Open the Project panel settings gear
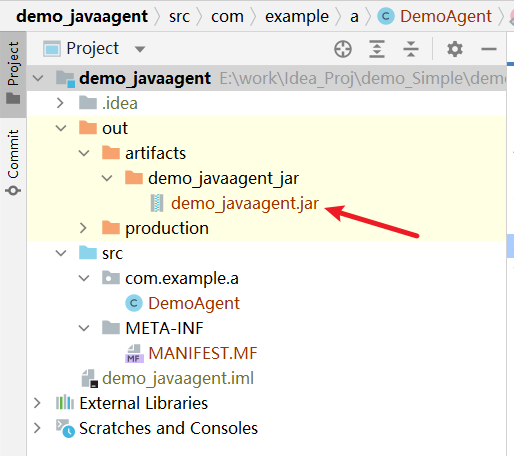This screenshot has height=456, width=514. [x=455, y=49]
